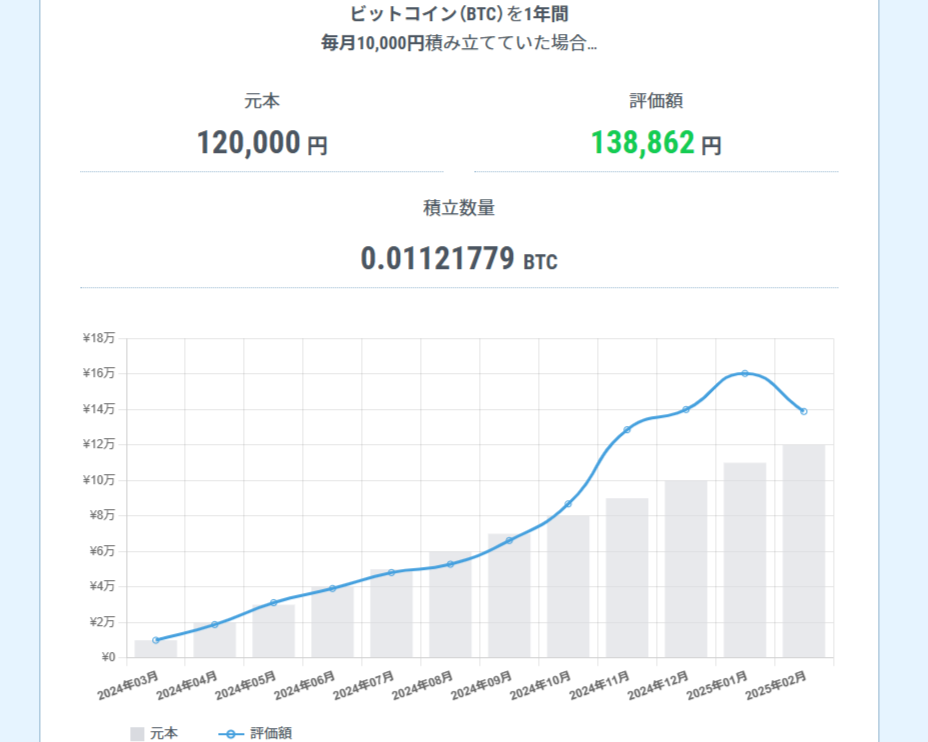The height and width of the screenshot is (742, 928).
Task: Click the 2024年08月 data point on the line
Action: (450, 564)
